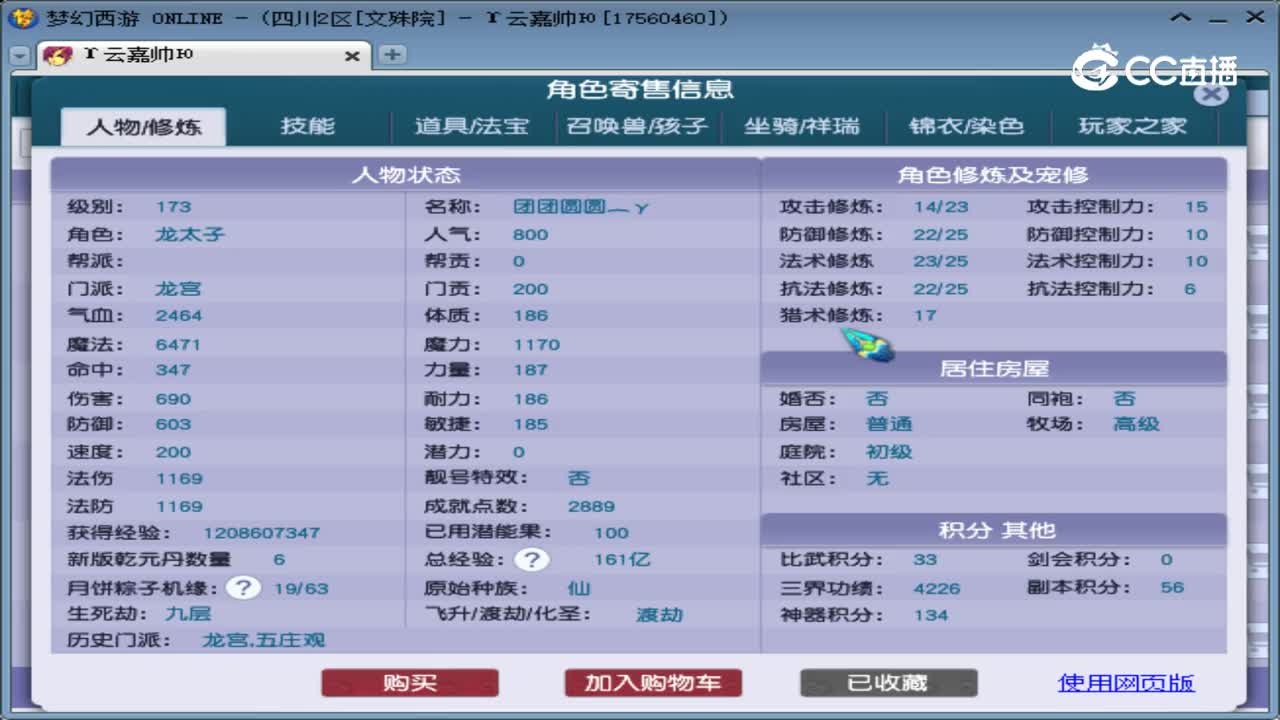This screenshot has width=1280, height=720.
Task: Click the 气血 value 2464
Action: [179, 315]
